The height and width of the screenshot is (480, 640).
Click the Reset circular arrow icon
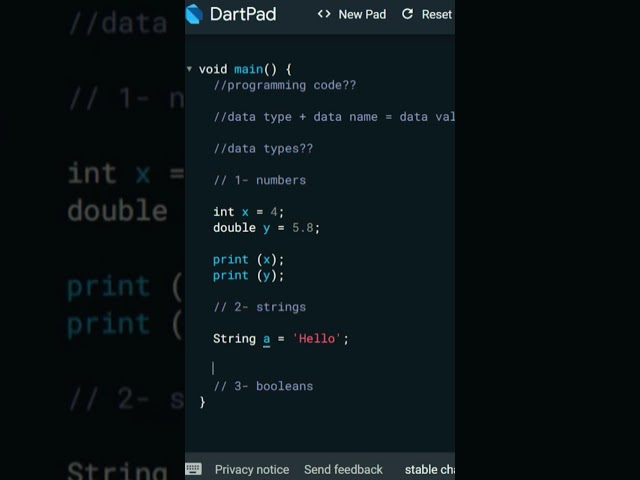[x=407, y=14]
